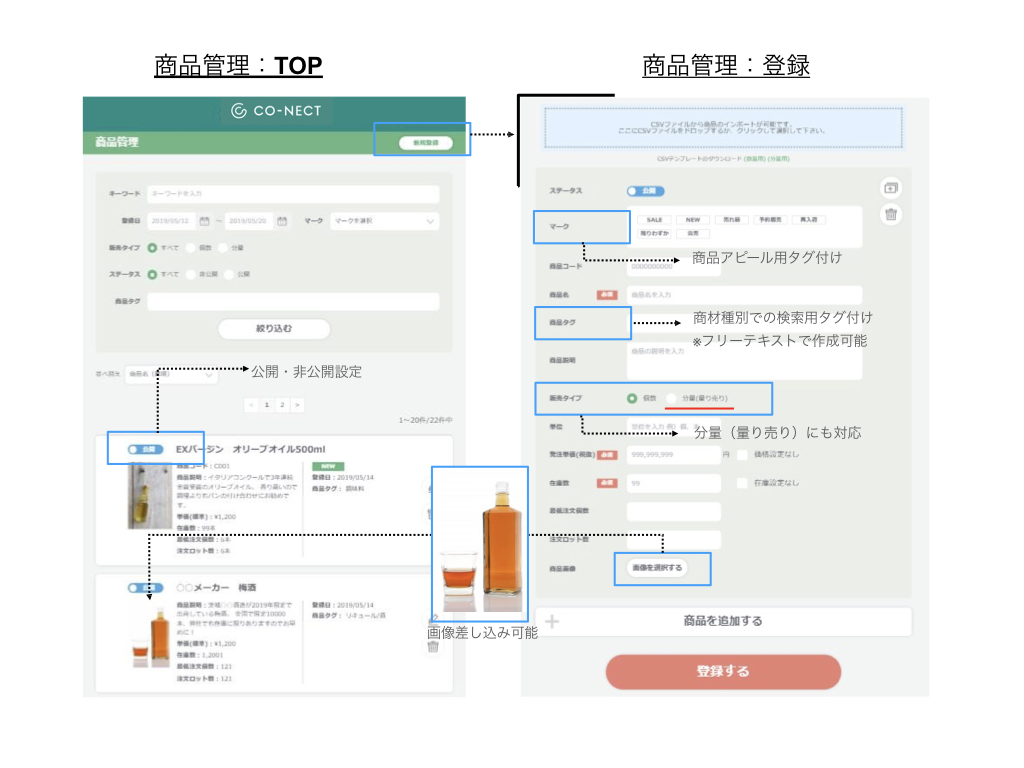Delete the 梅酒 product with trash icon
The width and height of the screenshot is (1024, 768).
433,647
